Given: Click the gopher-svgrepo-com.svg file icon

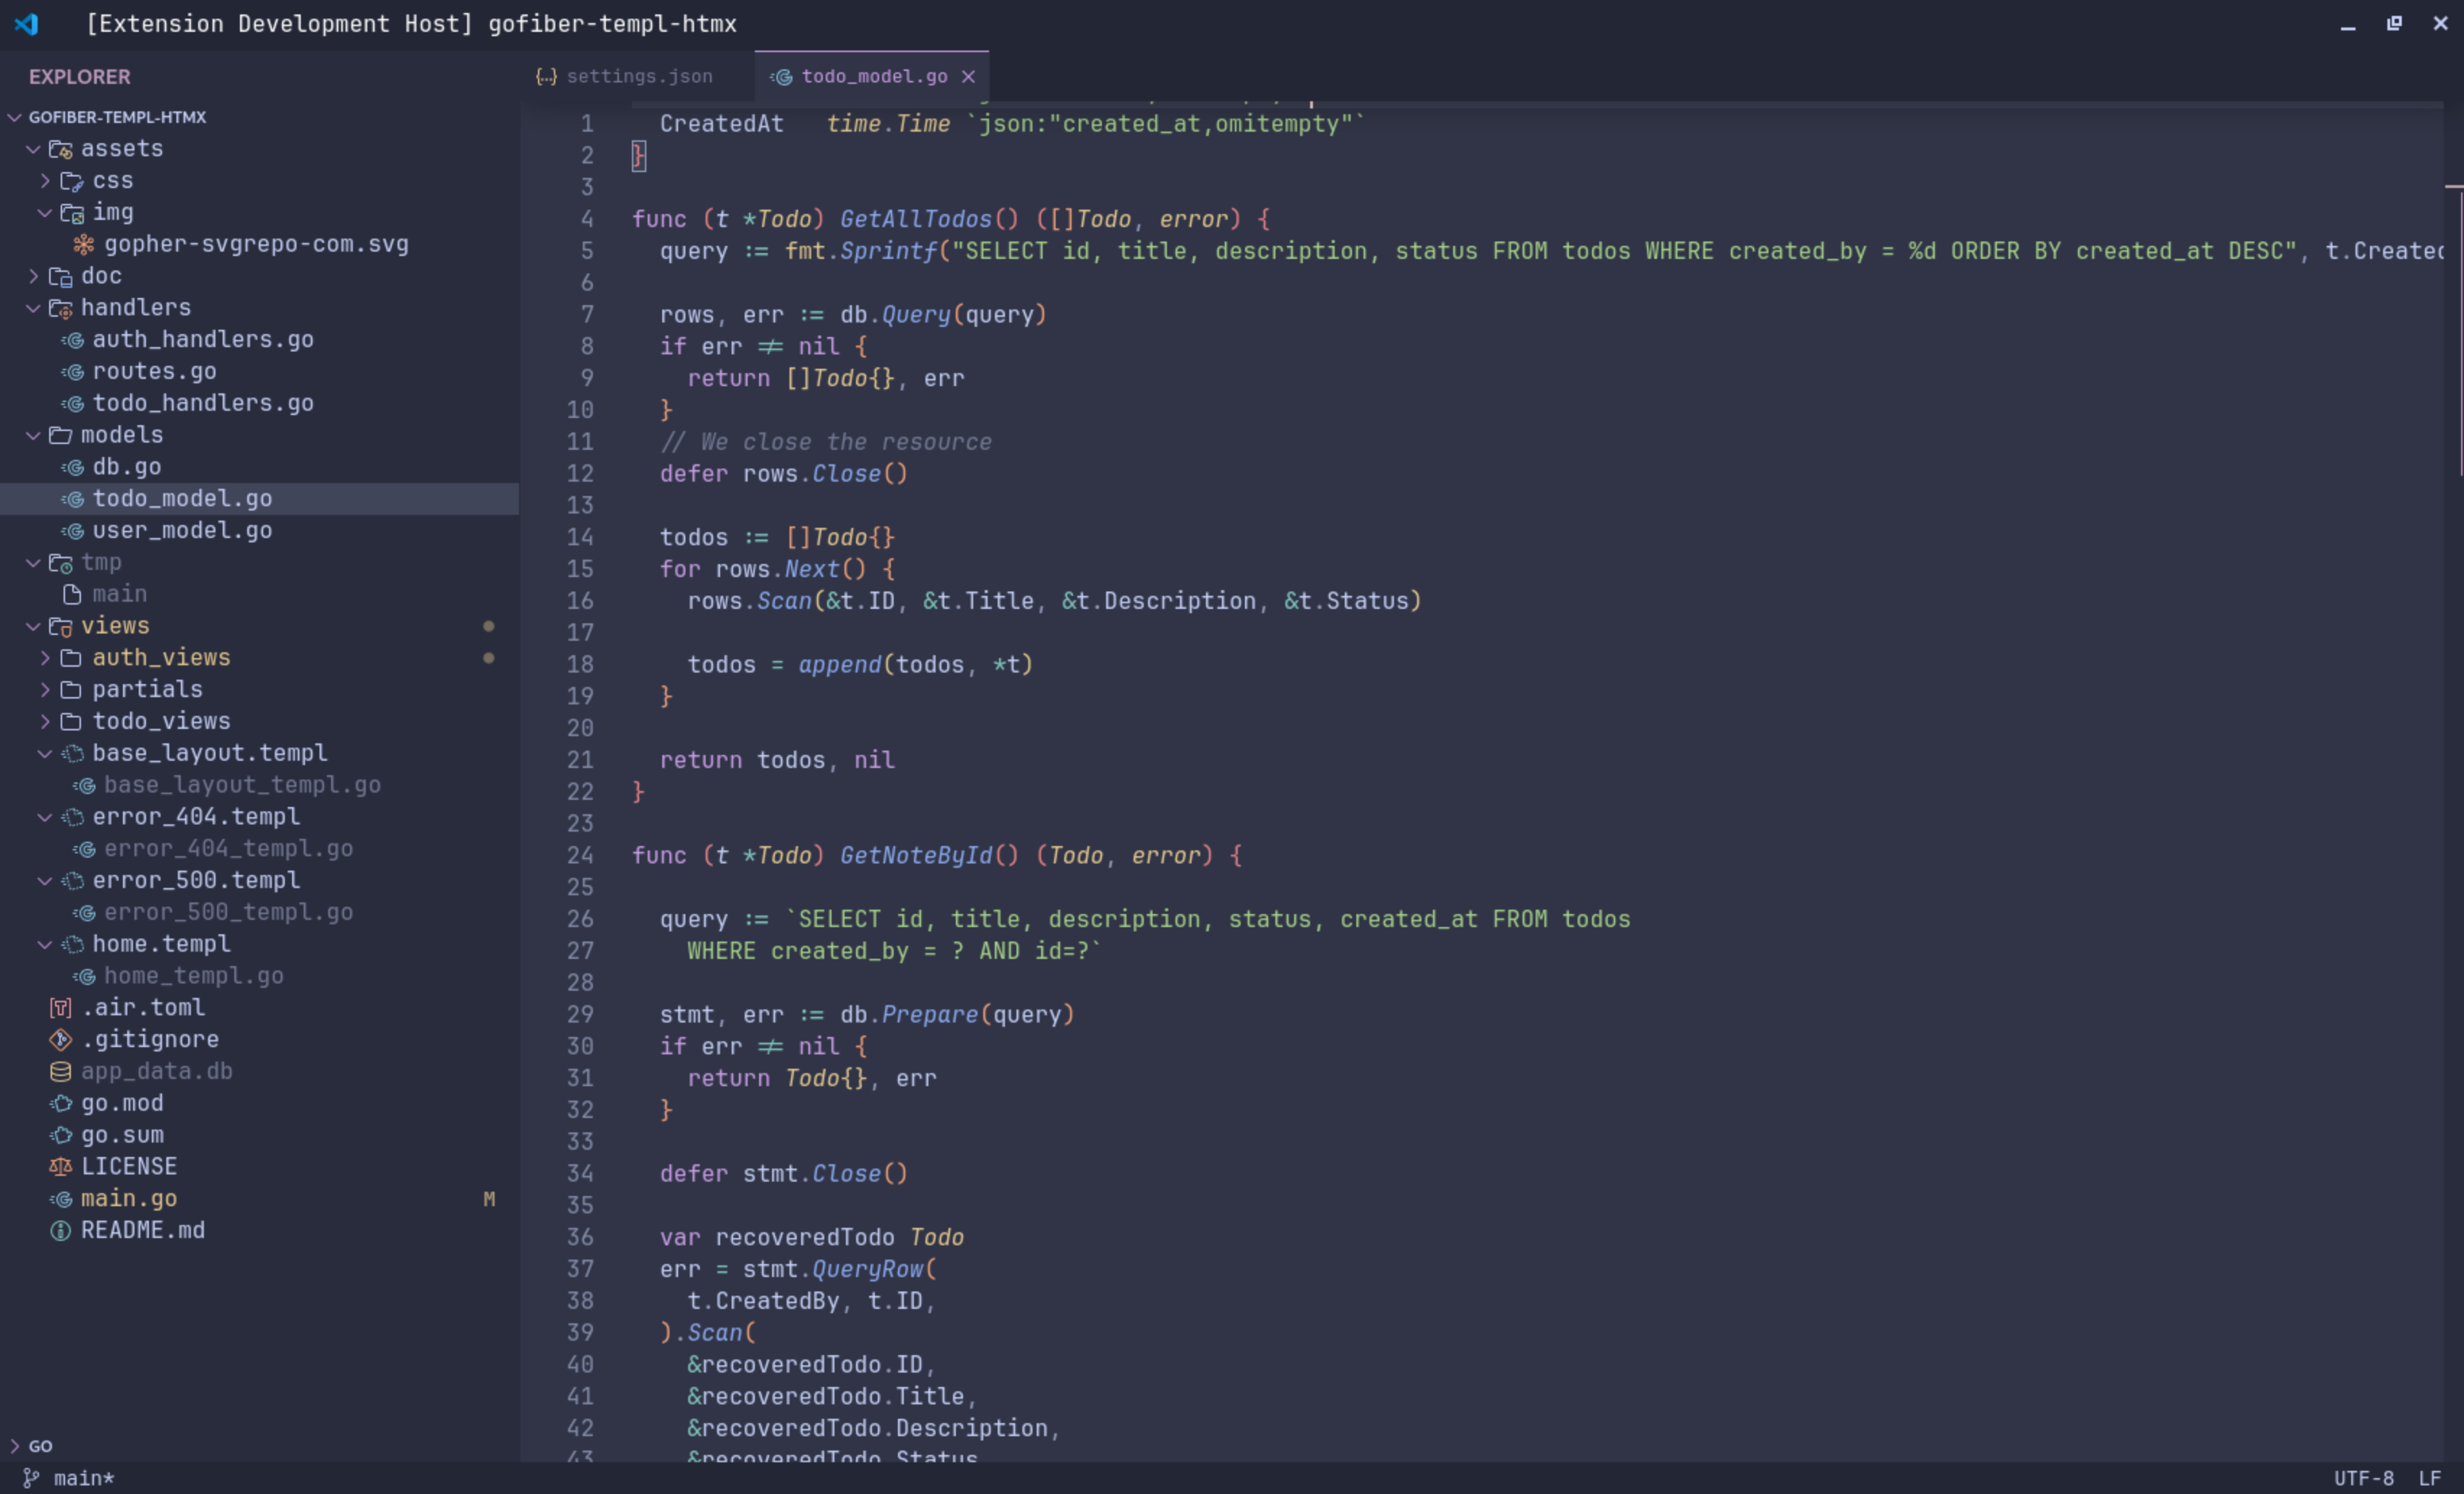Looking at the screenshot, I should point(84,244).
